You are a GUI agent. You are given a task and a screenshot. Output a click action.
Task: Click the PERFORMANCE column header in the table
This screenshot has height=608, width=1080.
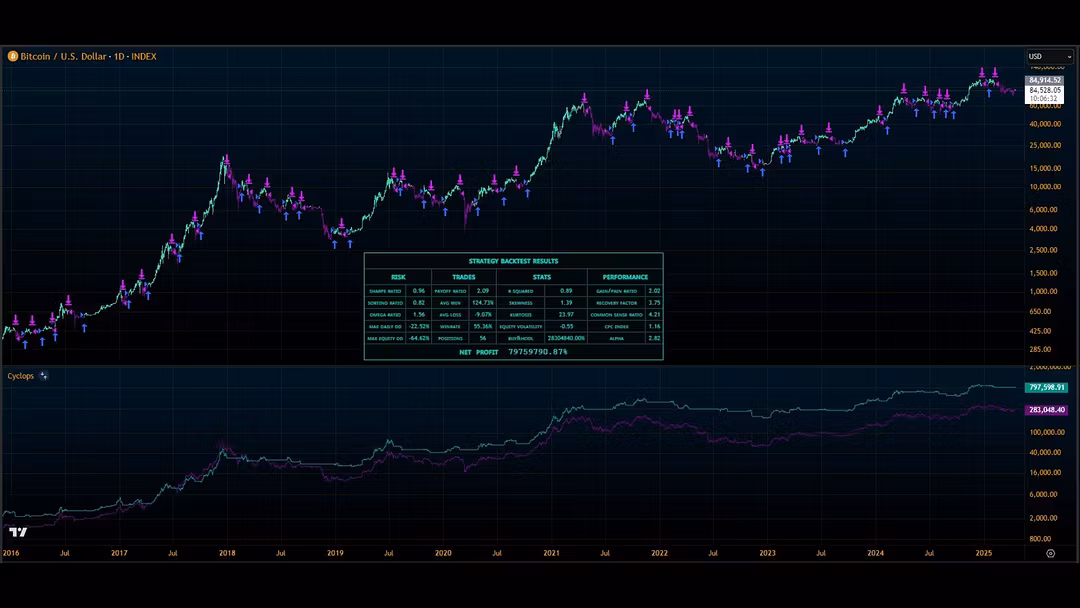625,277
